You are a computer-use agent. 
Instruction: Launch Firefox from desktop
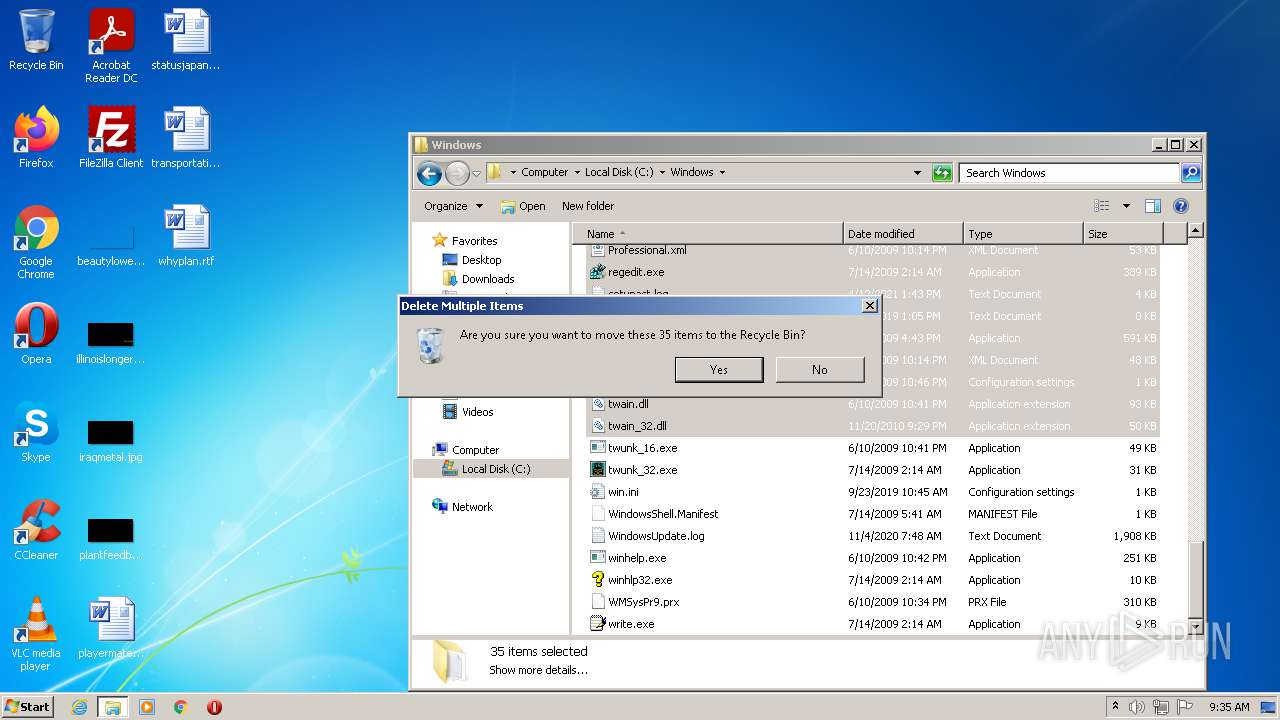(36, 137)
